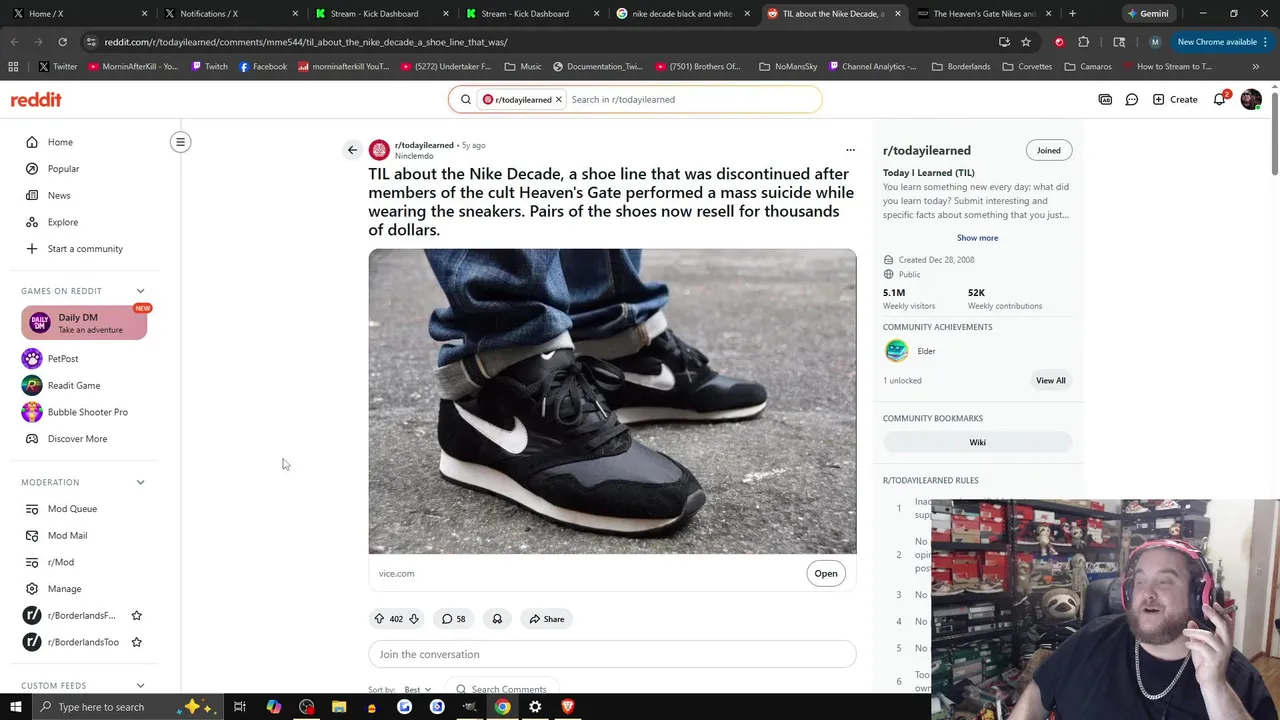Screen dimensions: 1280x720
Task: Click r/todayilearned link in post header
Action: [424, 145]
